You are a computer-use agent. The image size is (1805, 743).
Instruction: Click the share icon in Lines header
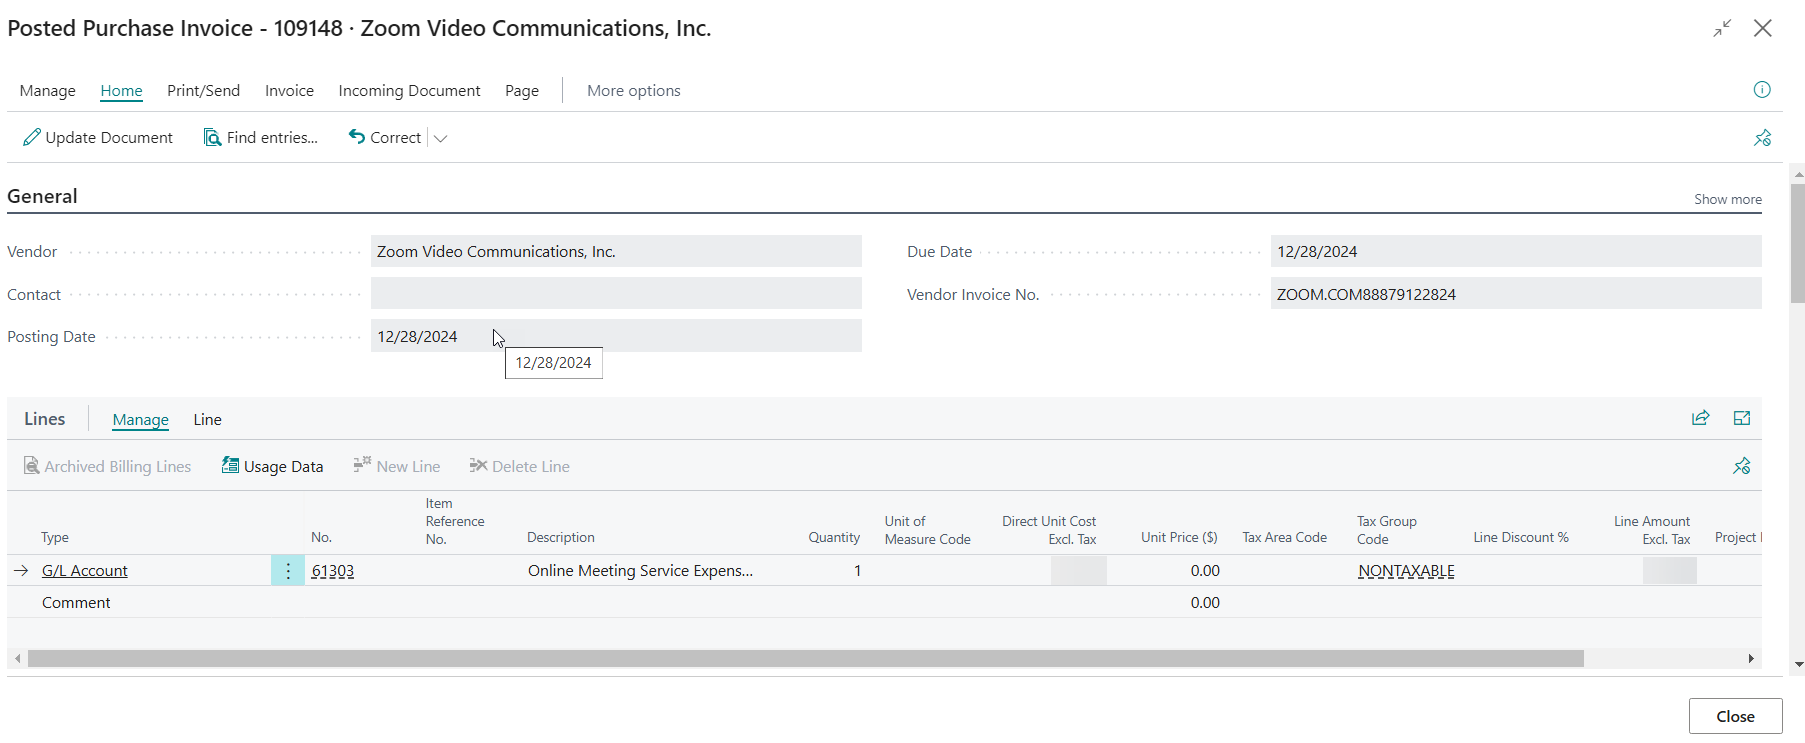point(1700,418)
